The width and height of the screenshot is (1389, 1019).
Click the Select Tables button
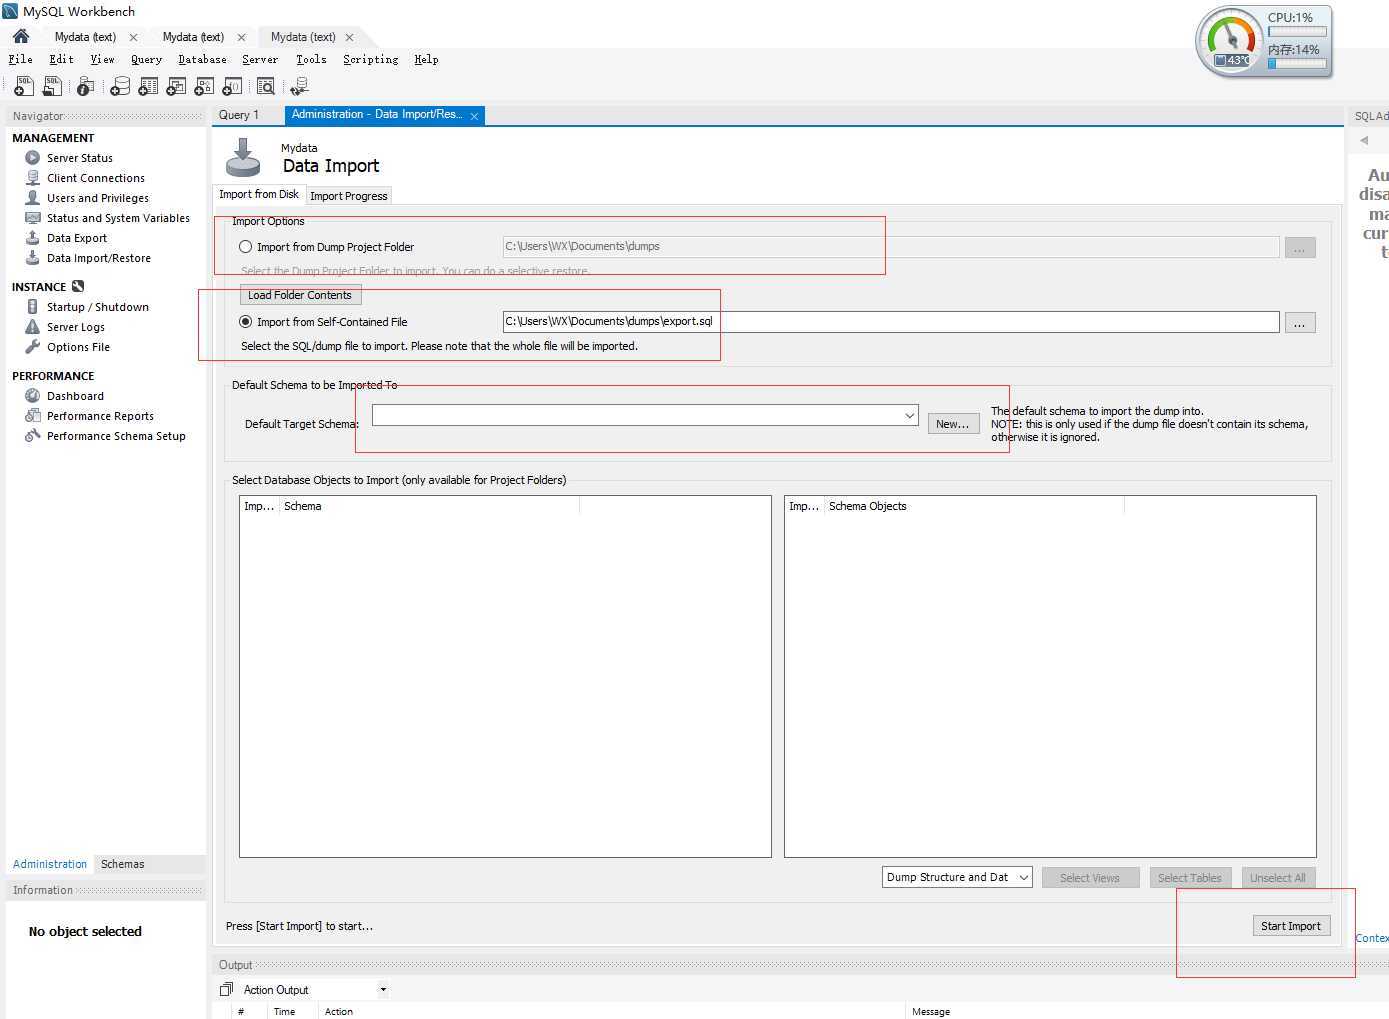[x=1190, y=878]
